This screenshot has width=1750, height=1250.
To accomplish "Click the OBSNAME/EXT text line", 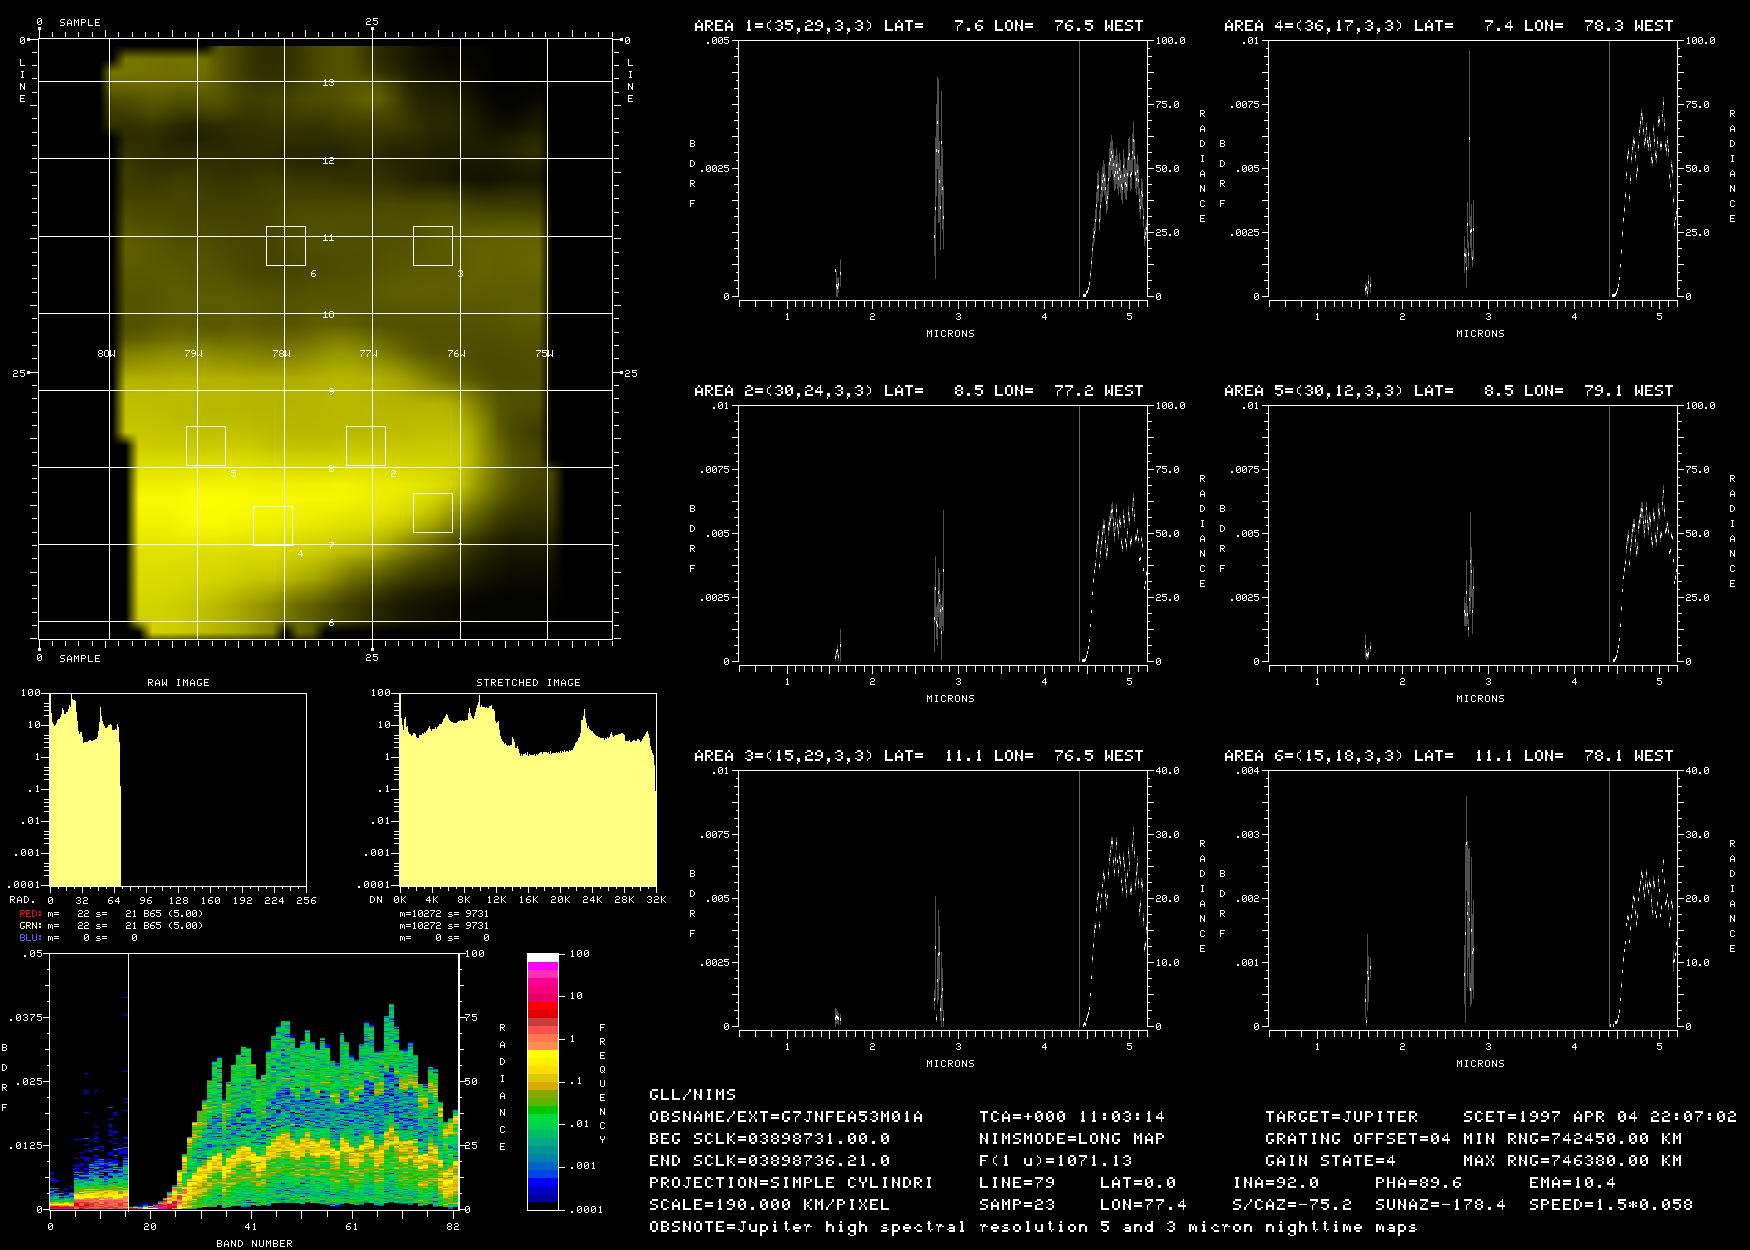I will coord(786,1116).
